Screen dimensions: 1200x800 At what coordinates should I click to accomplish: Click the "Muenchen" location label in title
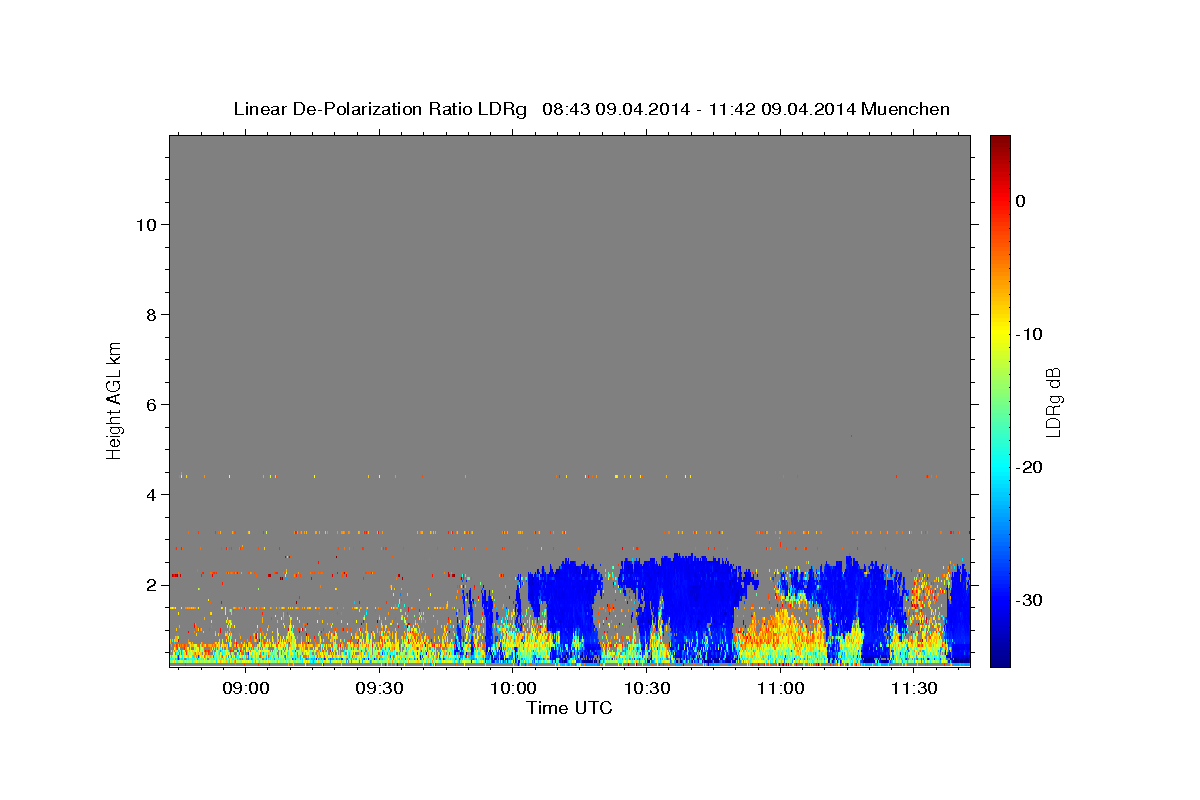click(906, 109)
